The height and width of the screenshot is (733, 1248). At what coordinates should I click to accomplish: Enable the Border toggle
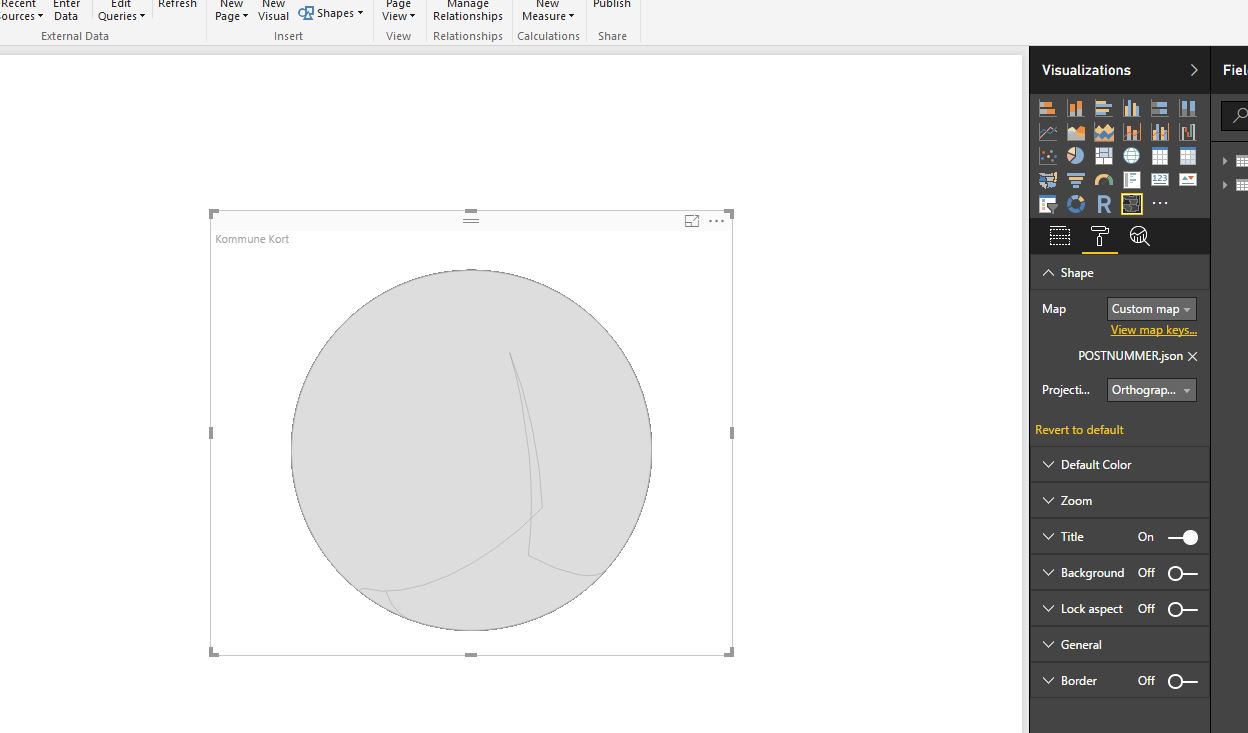tap(1183, 681)
